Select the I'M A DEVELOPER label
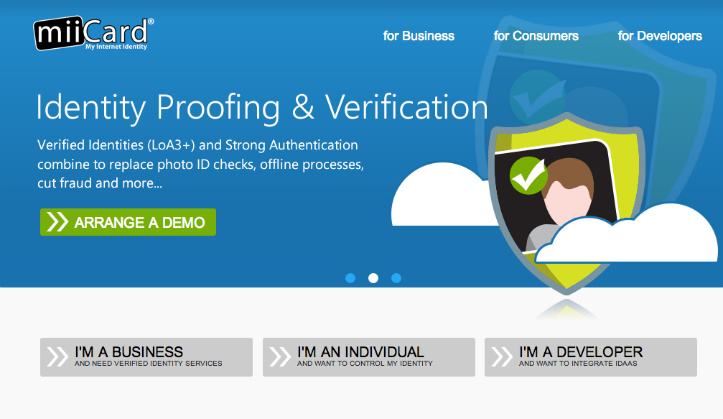This screenshot has width=723, height=419. 580,352
